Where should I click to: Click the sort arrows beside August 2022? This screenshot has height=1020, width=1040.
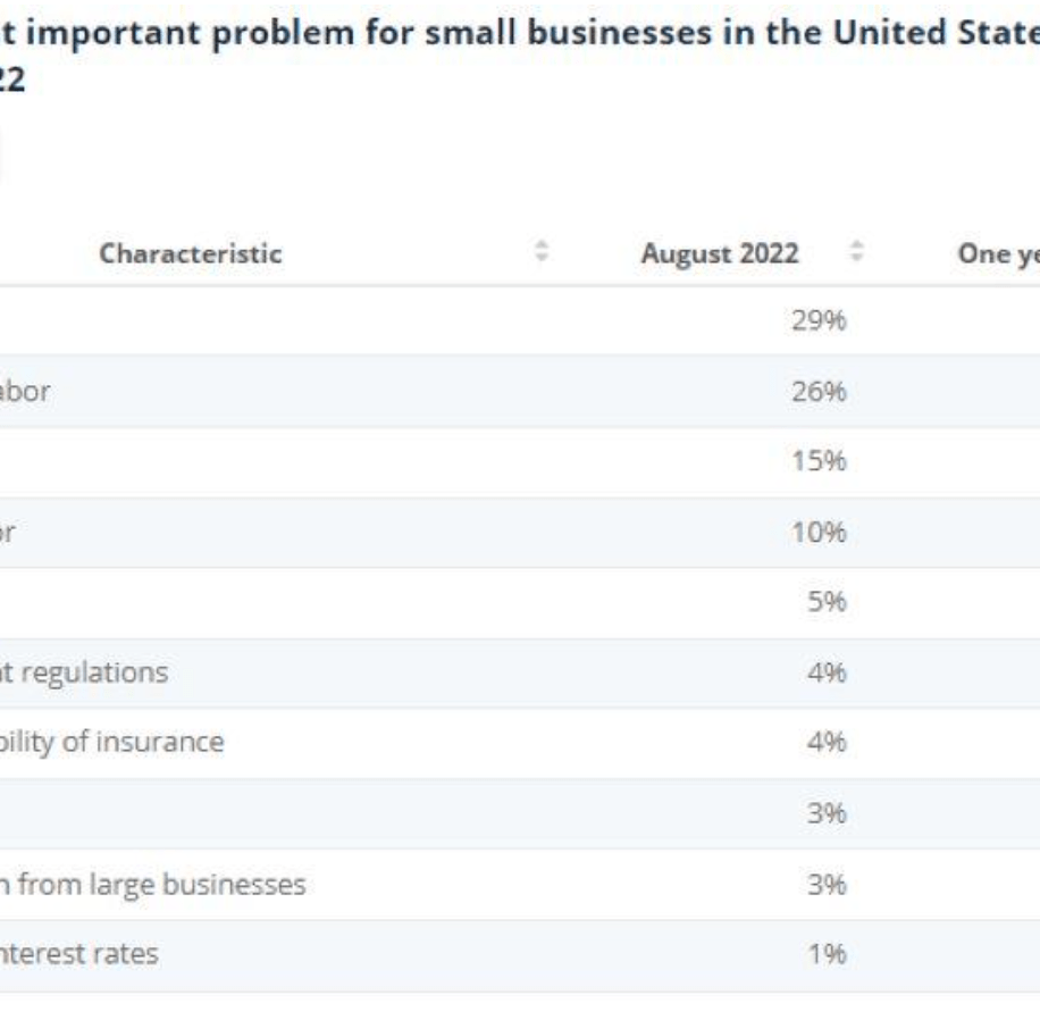tap(857, 253)
